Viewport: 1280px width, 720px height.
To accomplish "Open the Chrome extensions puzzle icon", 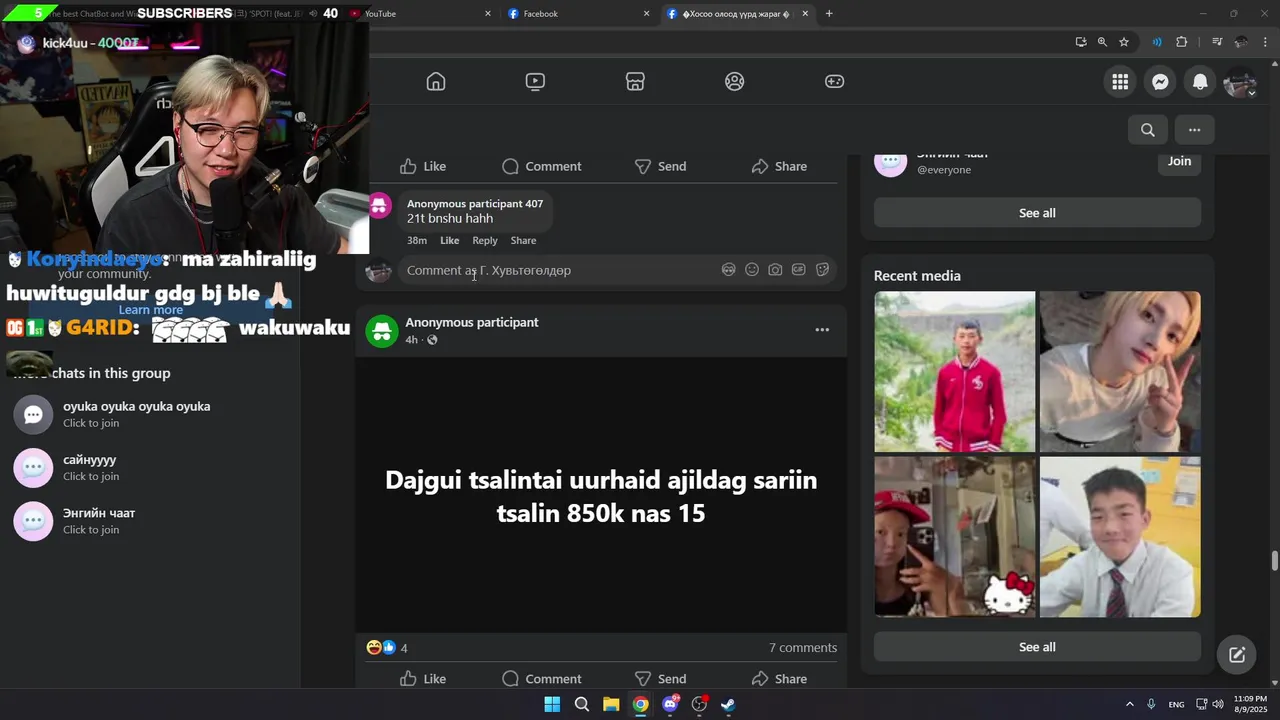I will pyautogui.click(x=1182, y=42).
